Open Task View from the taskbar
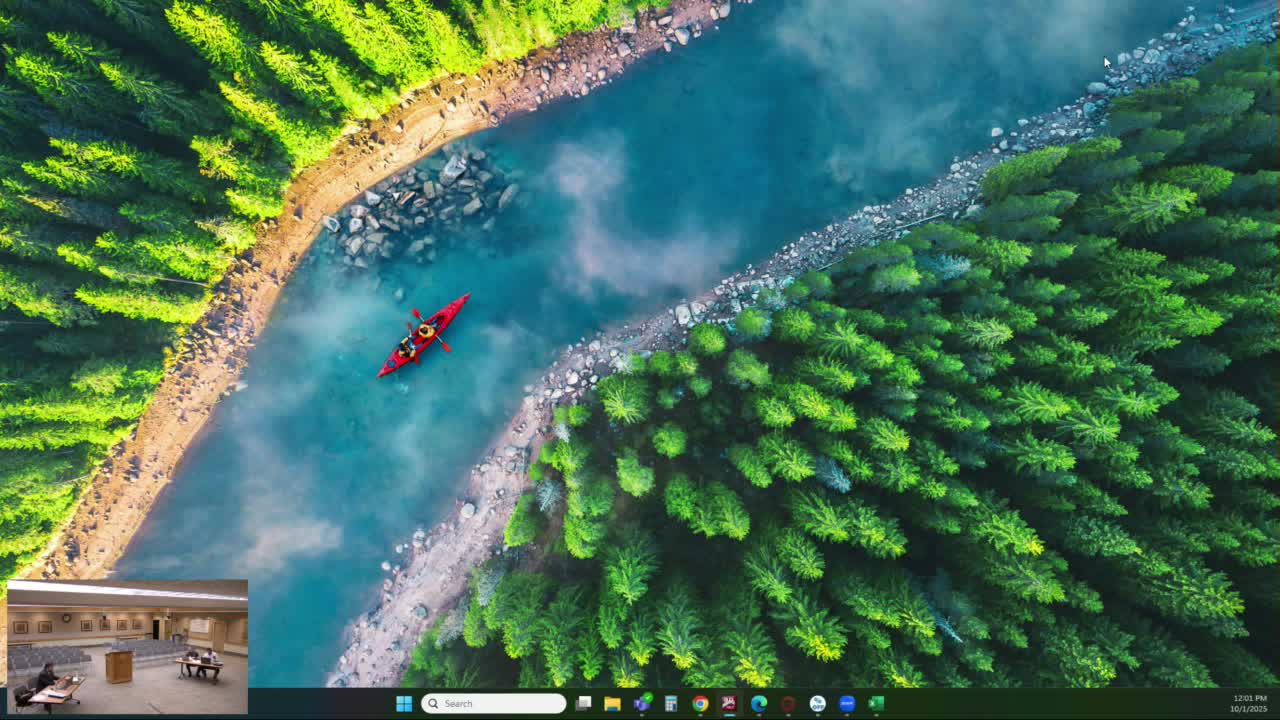1280x720 pixels. [583, 704]
